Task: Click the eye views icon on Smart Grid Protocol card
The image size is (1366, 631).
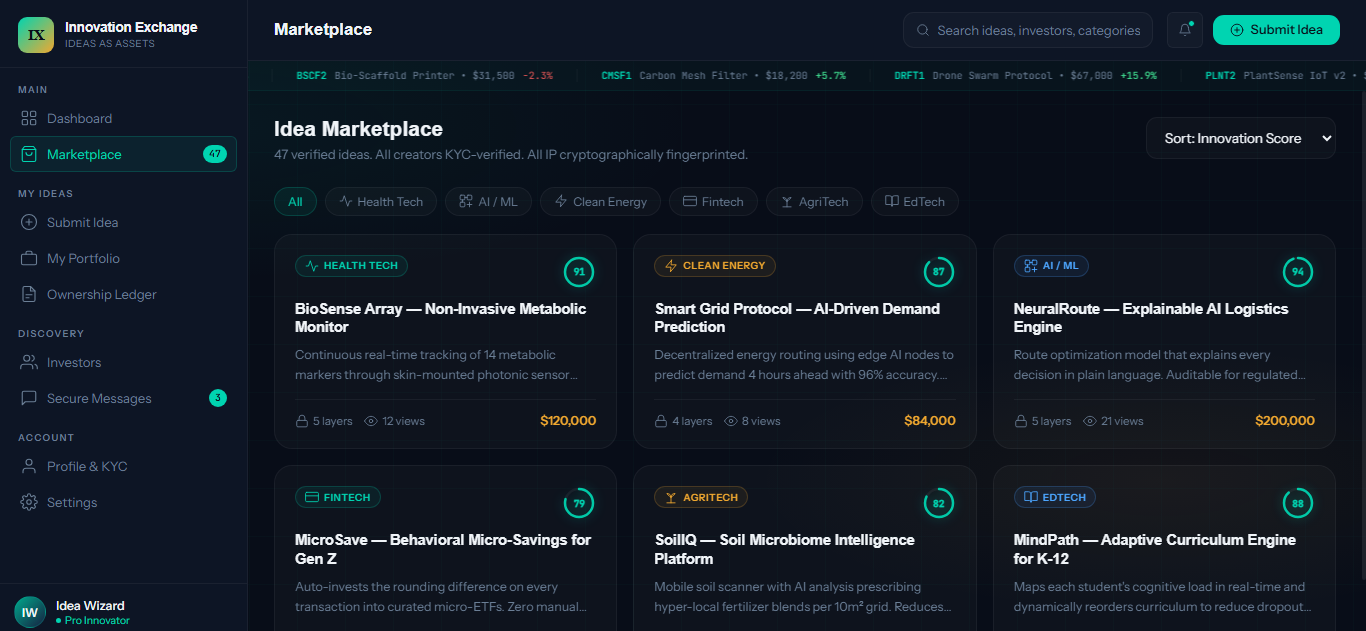Action: tap(731, 421)
